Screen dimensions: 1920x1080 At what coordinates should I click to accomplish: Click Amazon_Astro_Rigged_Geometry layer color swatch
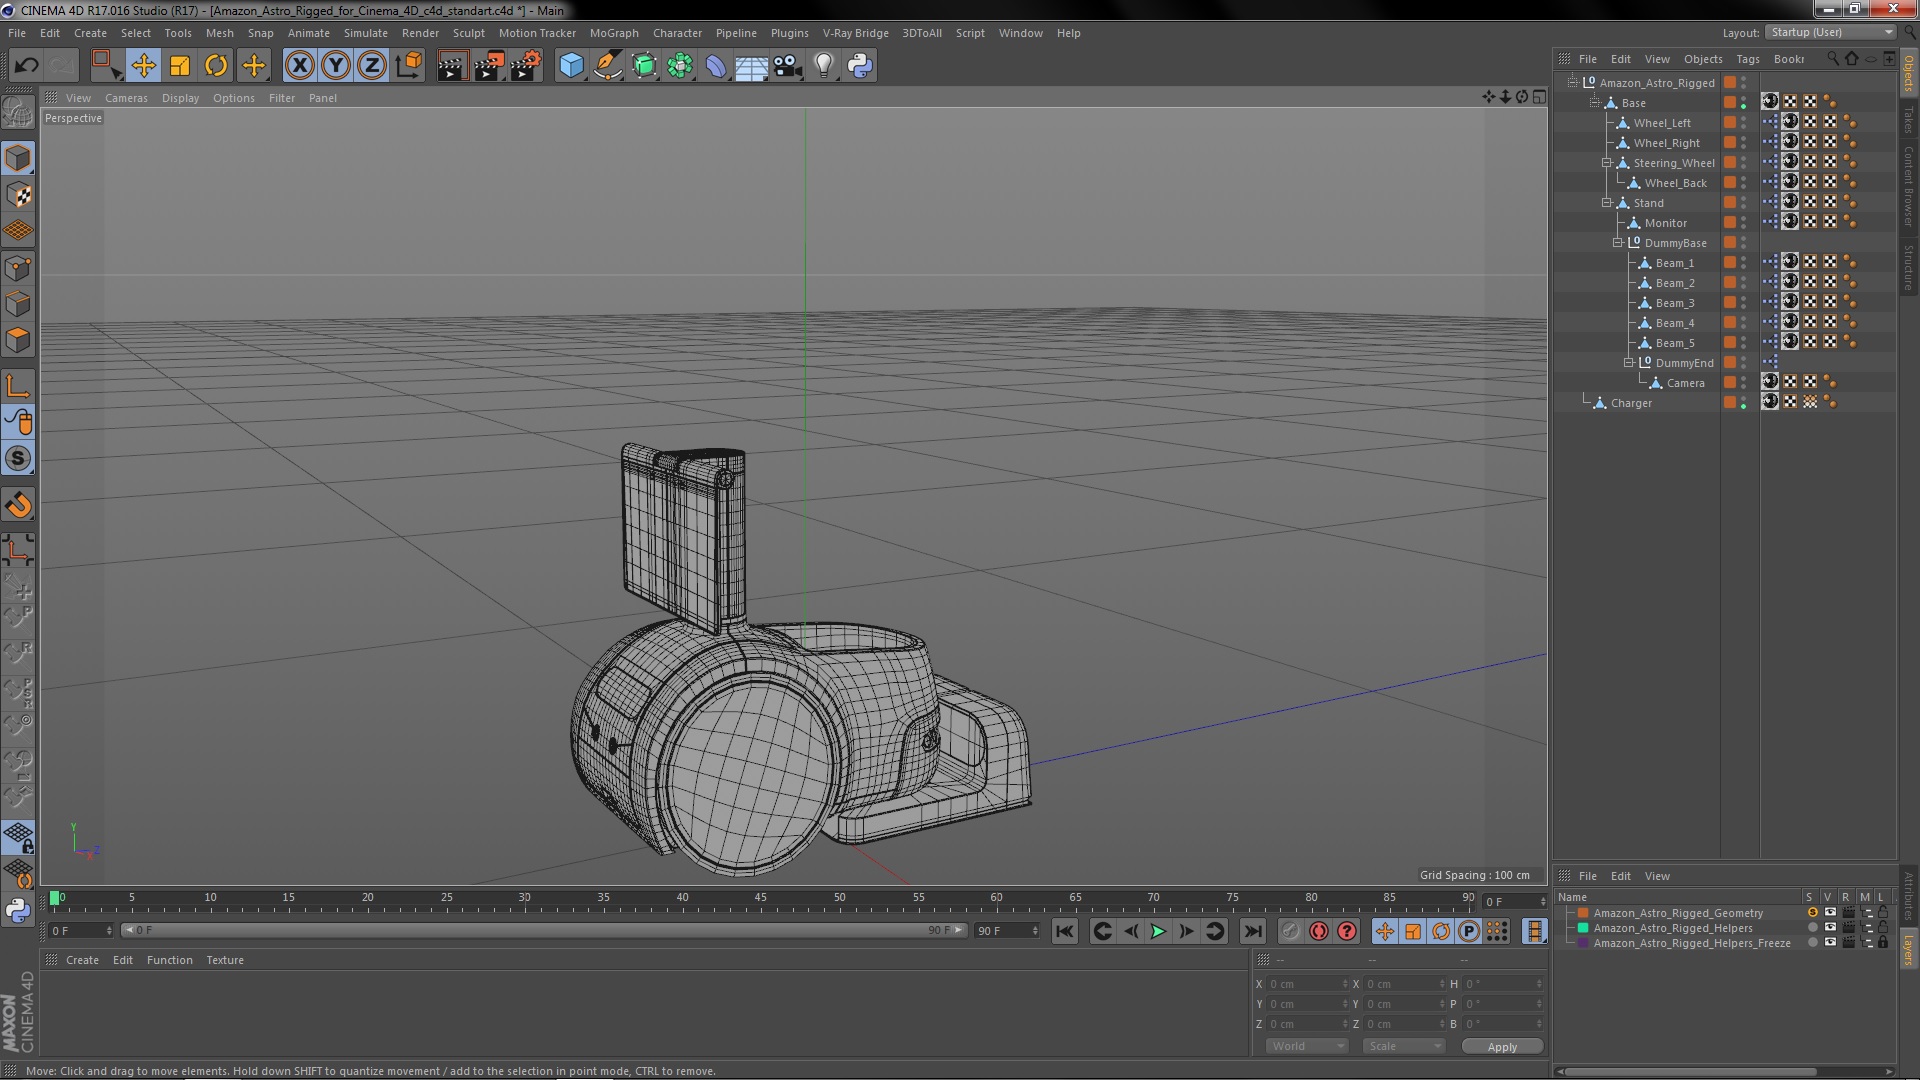1583,913
